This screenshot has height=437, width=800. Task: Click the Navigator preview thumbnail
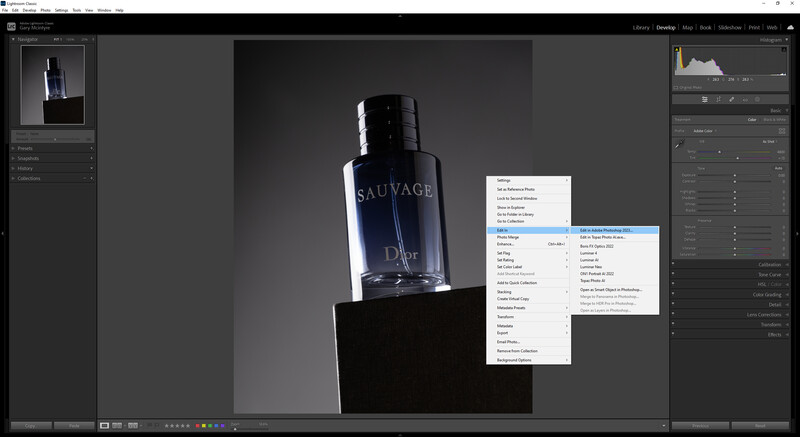[53, 85]
